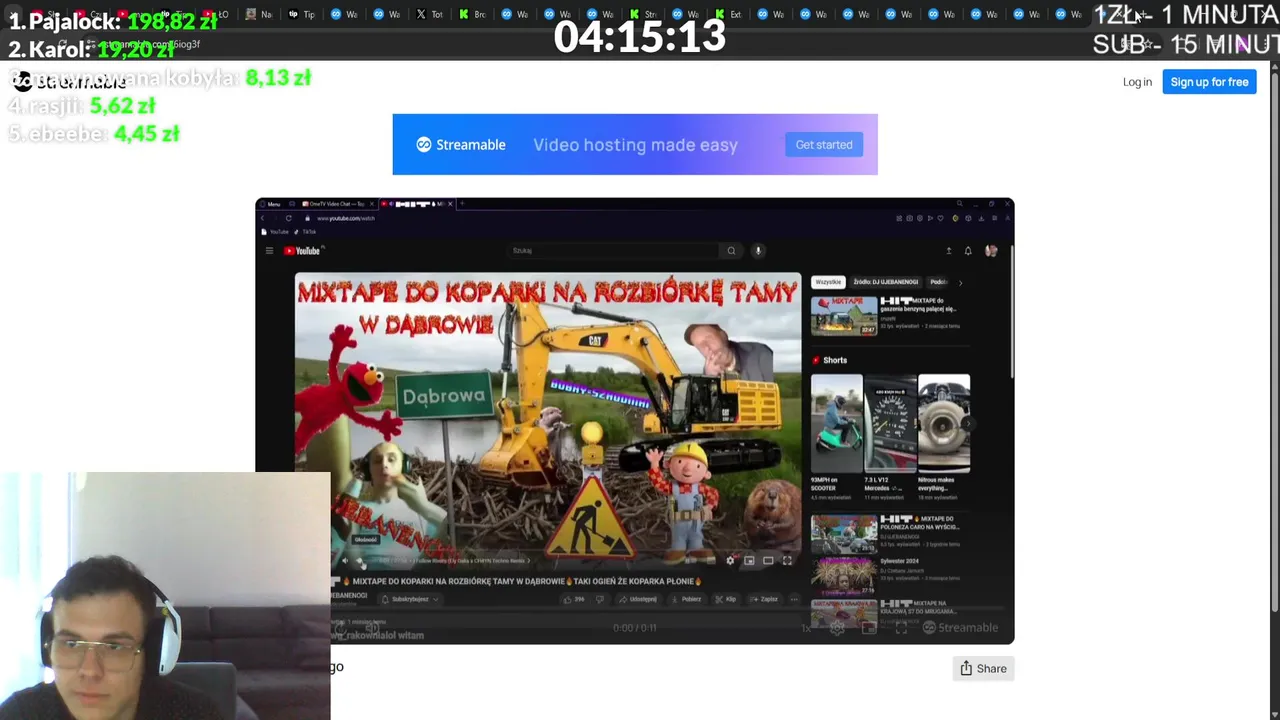Click the YouTube fullscreen icon in video
The width and height of the screenshot is (1280, 720).
(787, 561)
